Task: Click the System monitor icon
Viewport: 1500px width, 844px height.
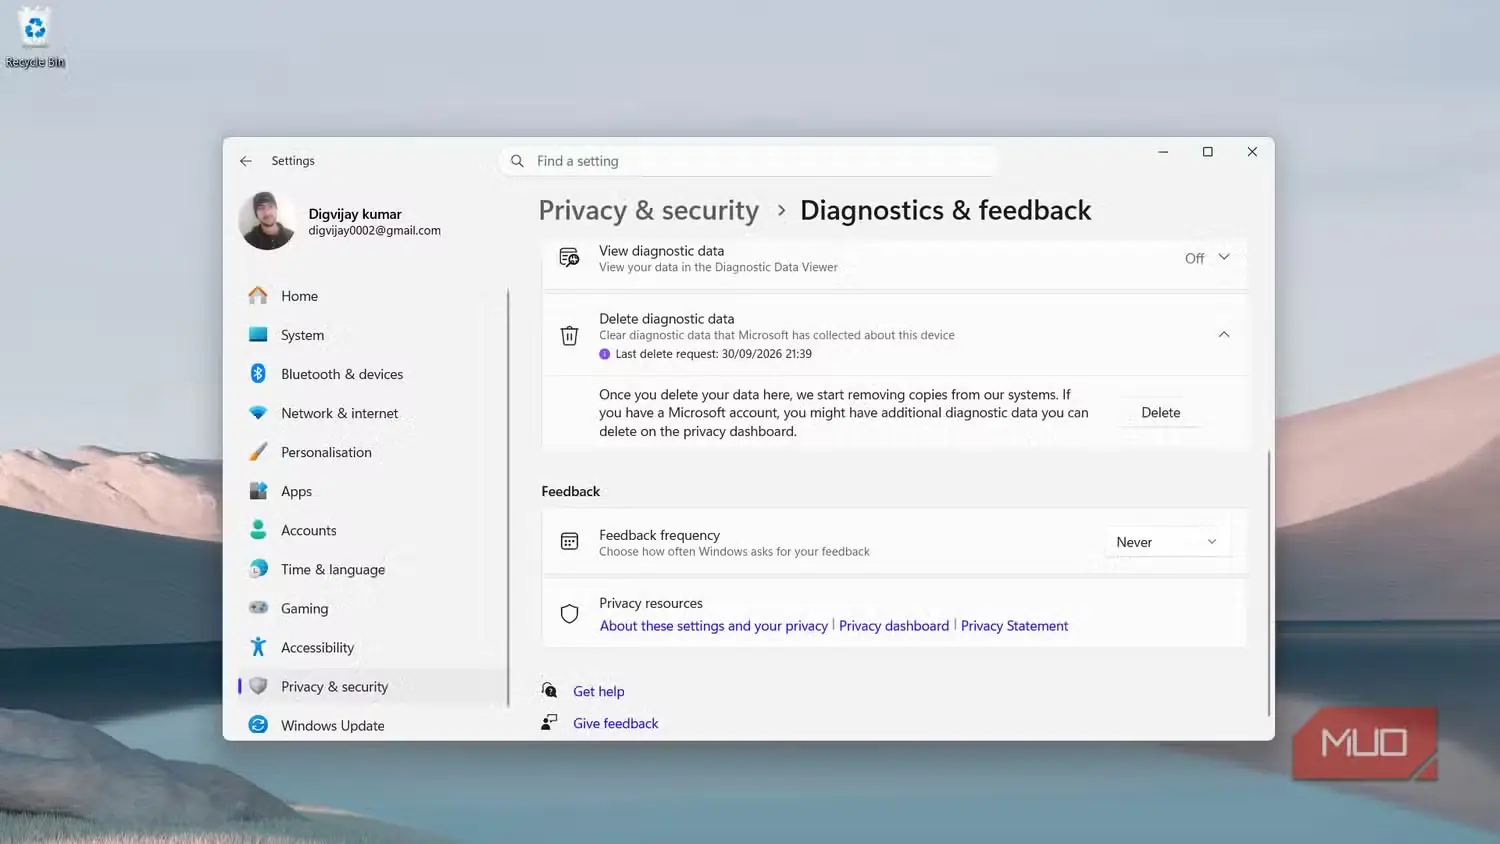Action: 258,335
